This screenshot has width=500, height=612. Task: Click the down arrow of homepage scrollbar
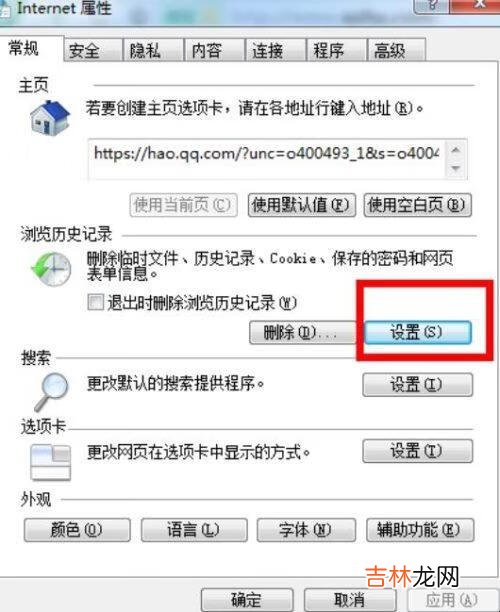pos(456,168)
